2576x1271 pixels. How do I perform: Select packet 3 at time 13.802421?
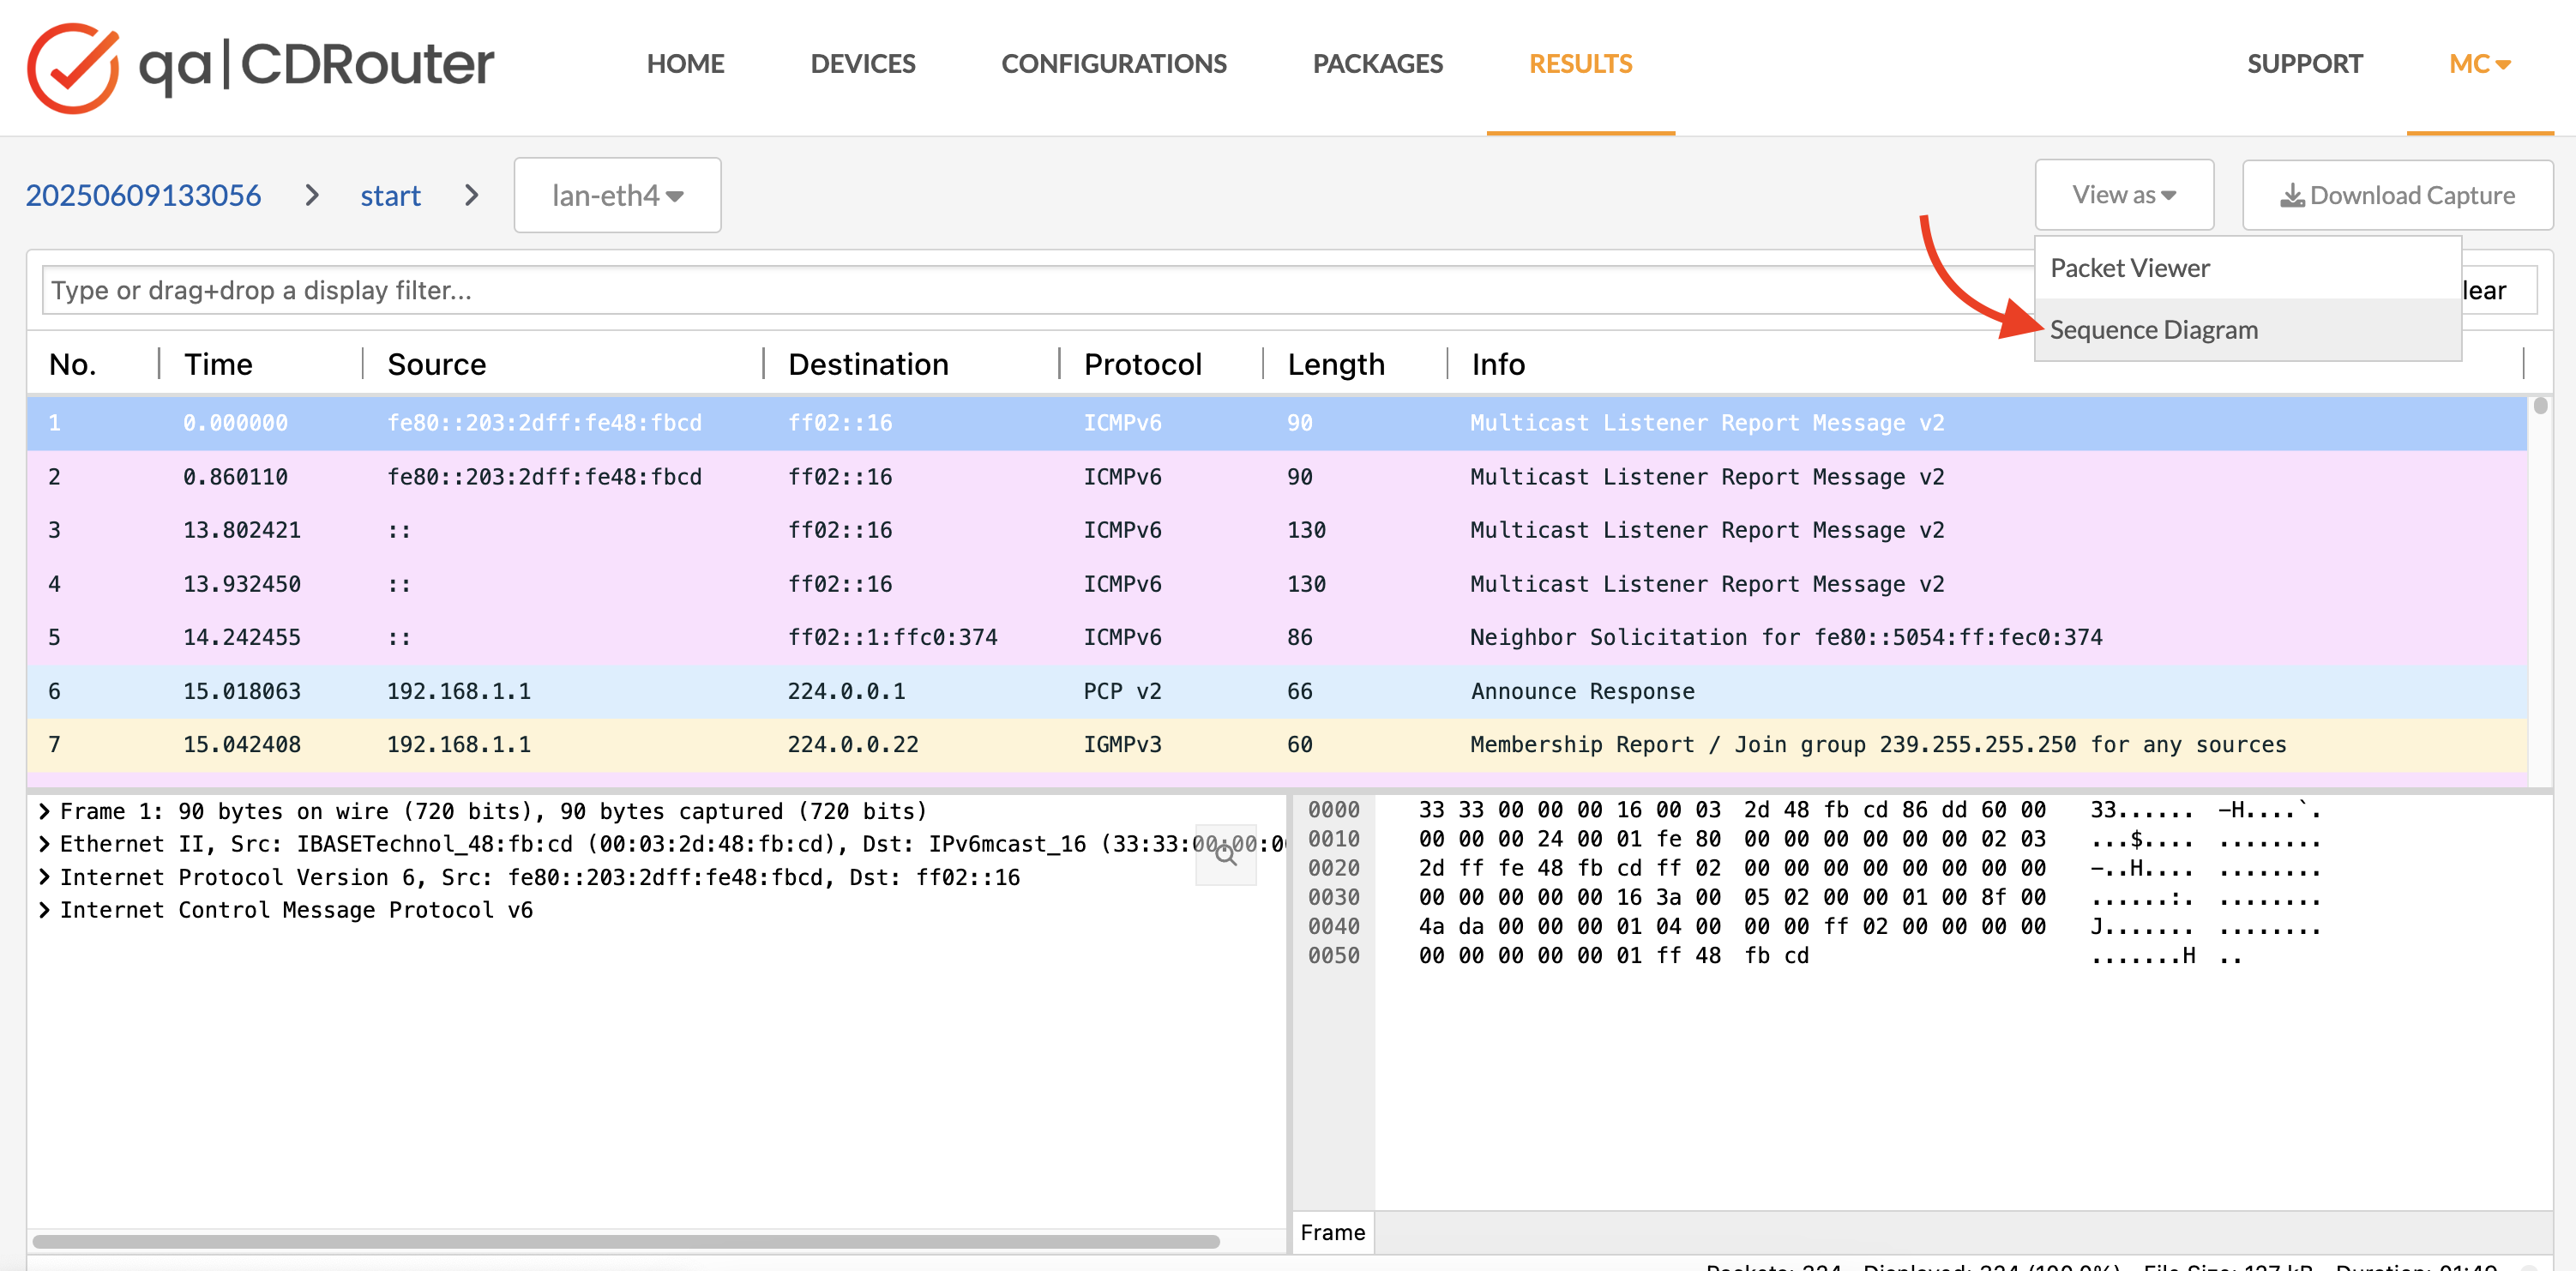point(1277,530)
